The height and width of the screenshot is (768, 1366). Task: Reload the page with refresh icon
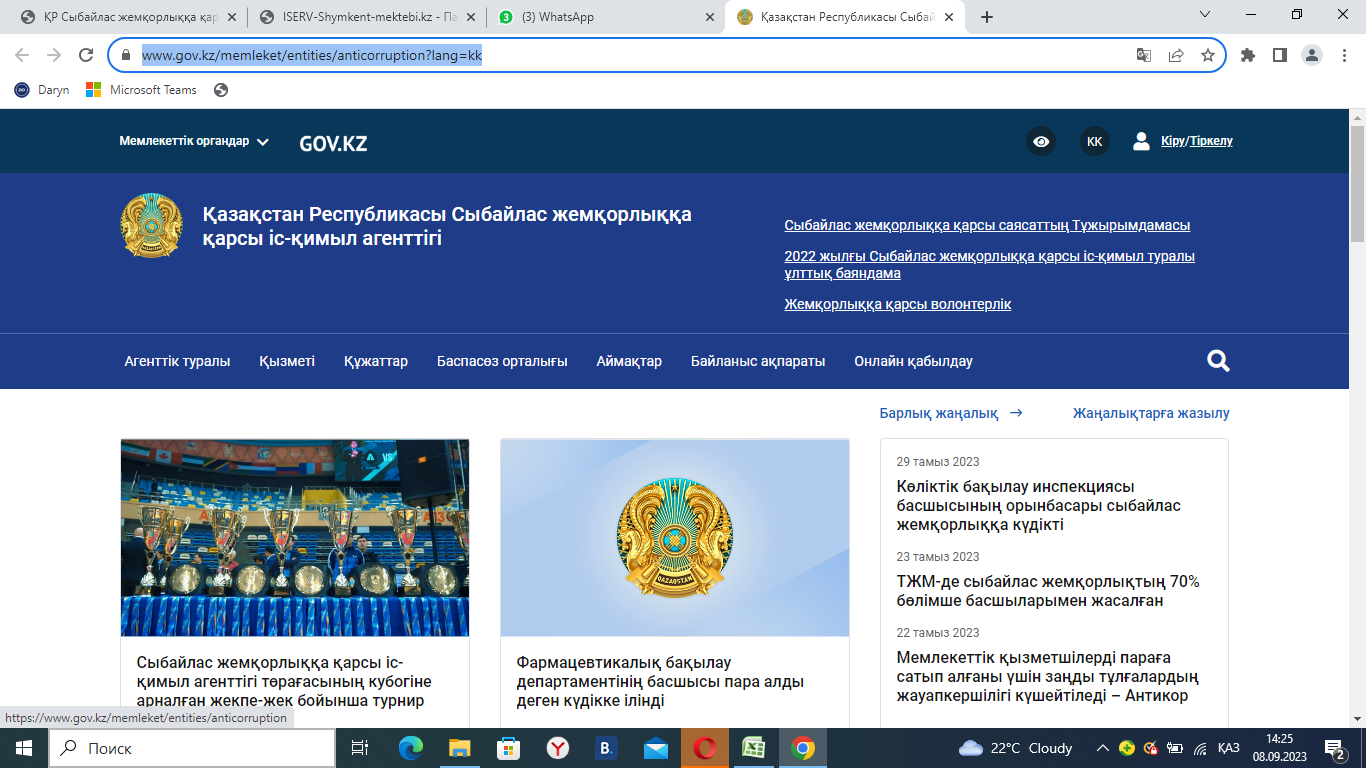click(86, 56)
